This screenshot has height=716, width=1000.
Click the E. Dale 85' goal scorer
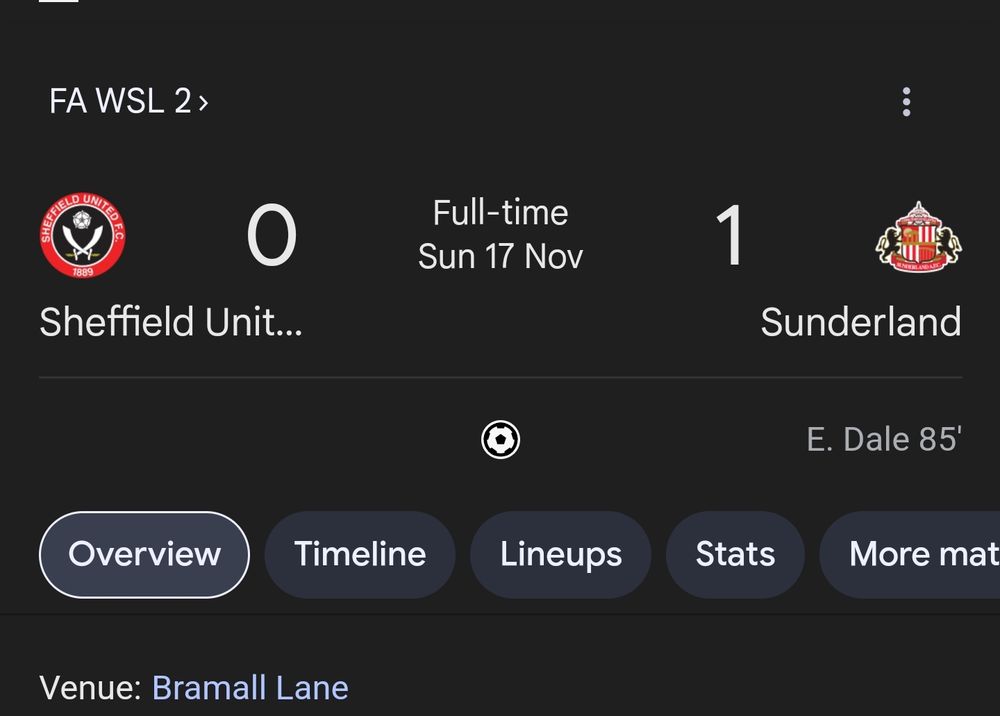(884, 439)
